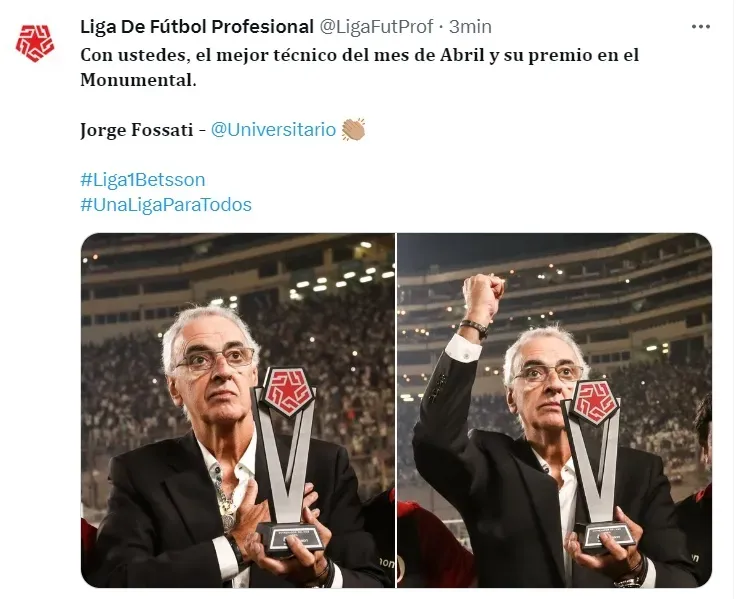Click the red star logo on right trophy
The height and width of the screenshot is (599, 751).
594,403
